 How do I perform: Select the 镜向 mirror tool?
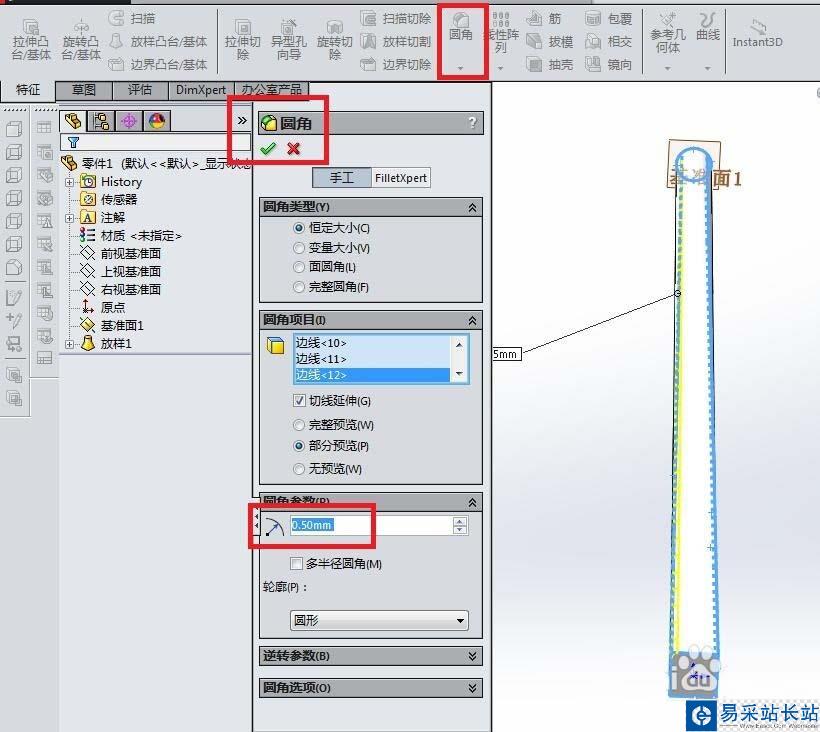click(x=608, y=64)
